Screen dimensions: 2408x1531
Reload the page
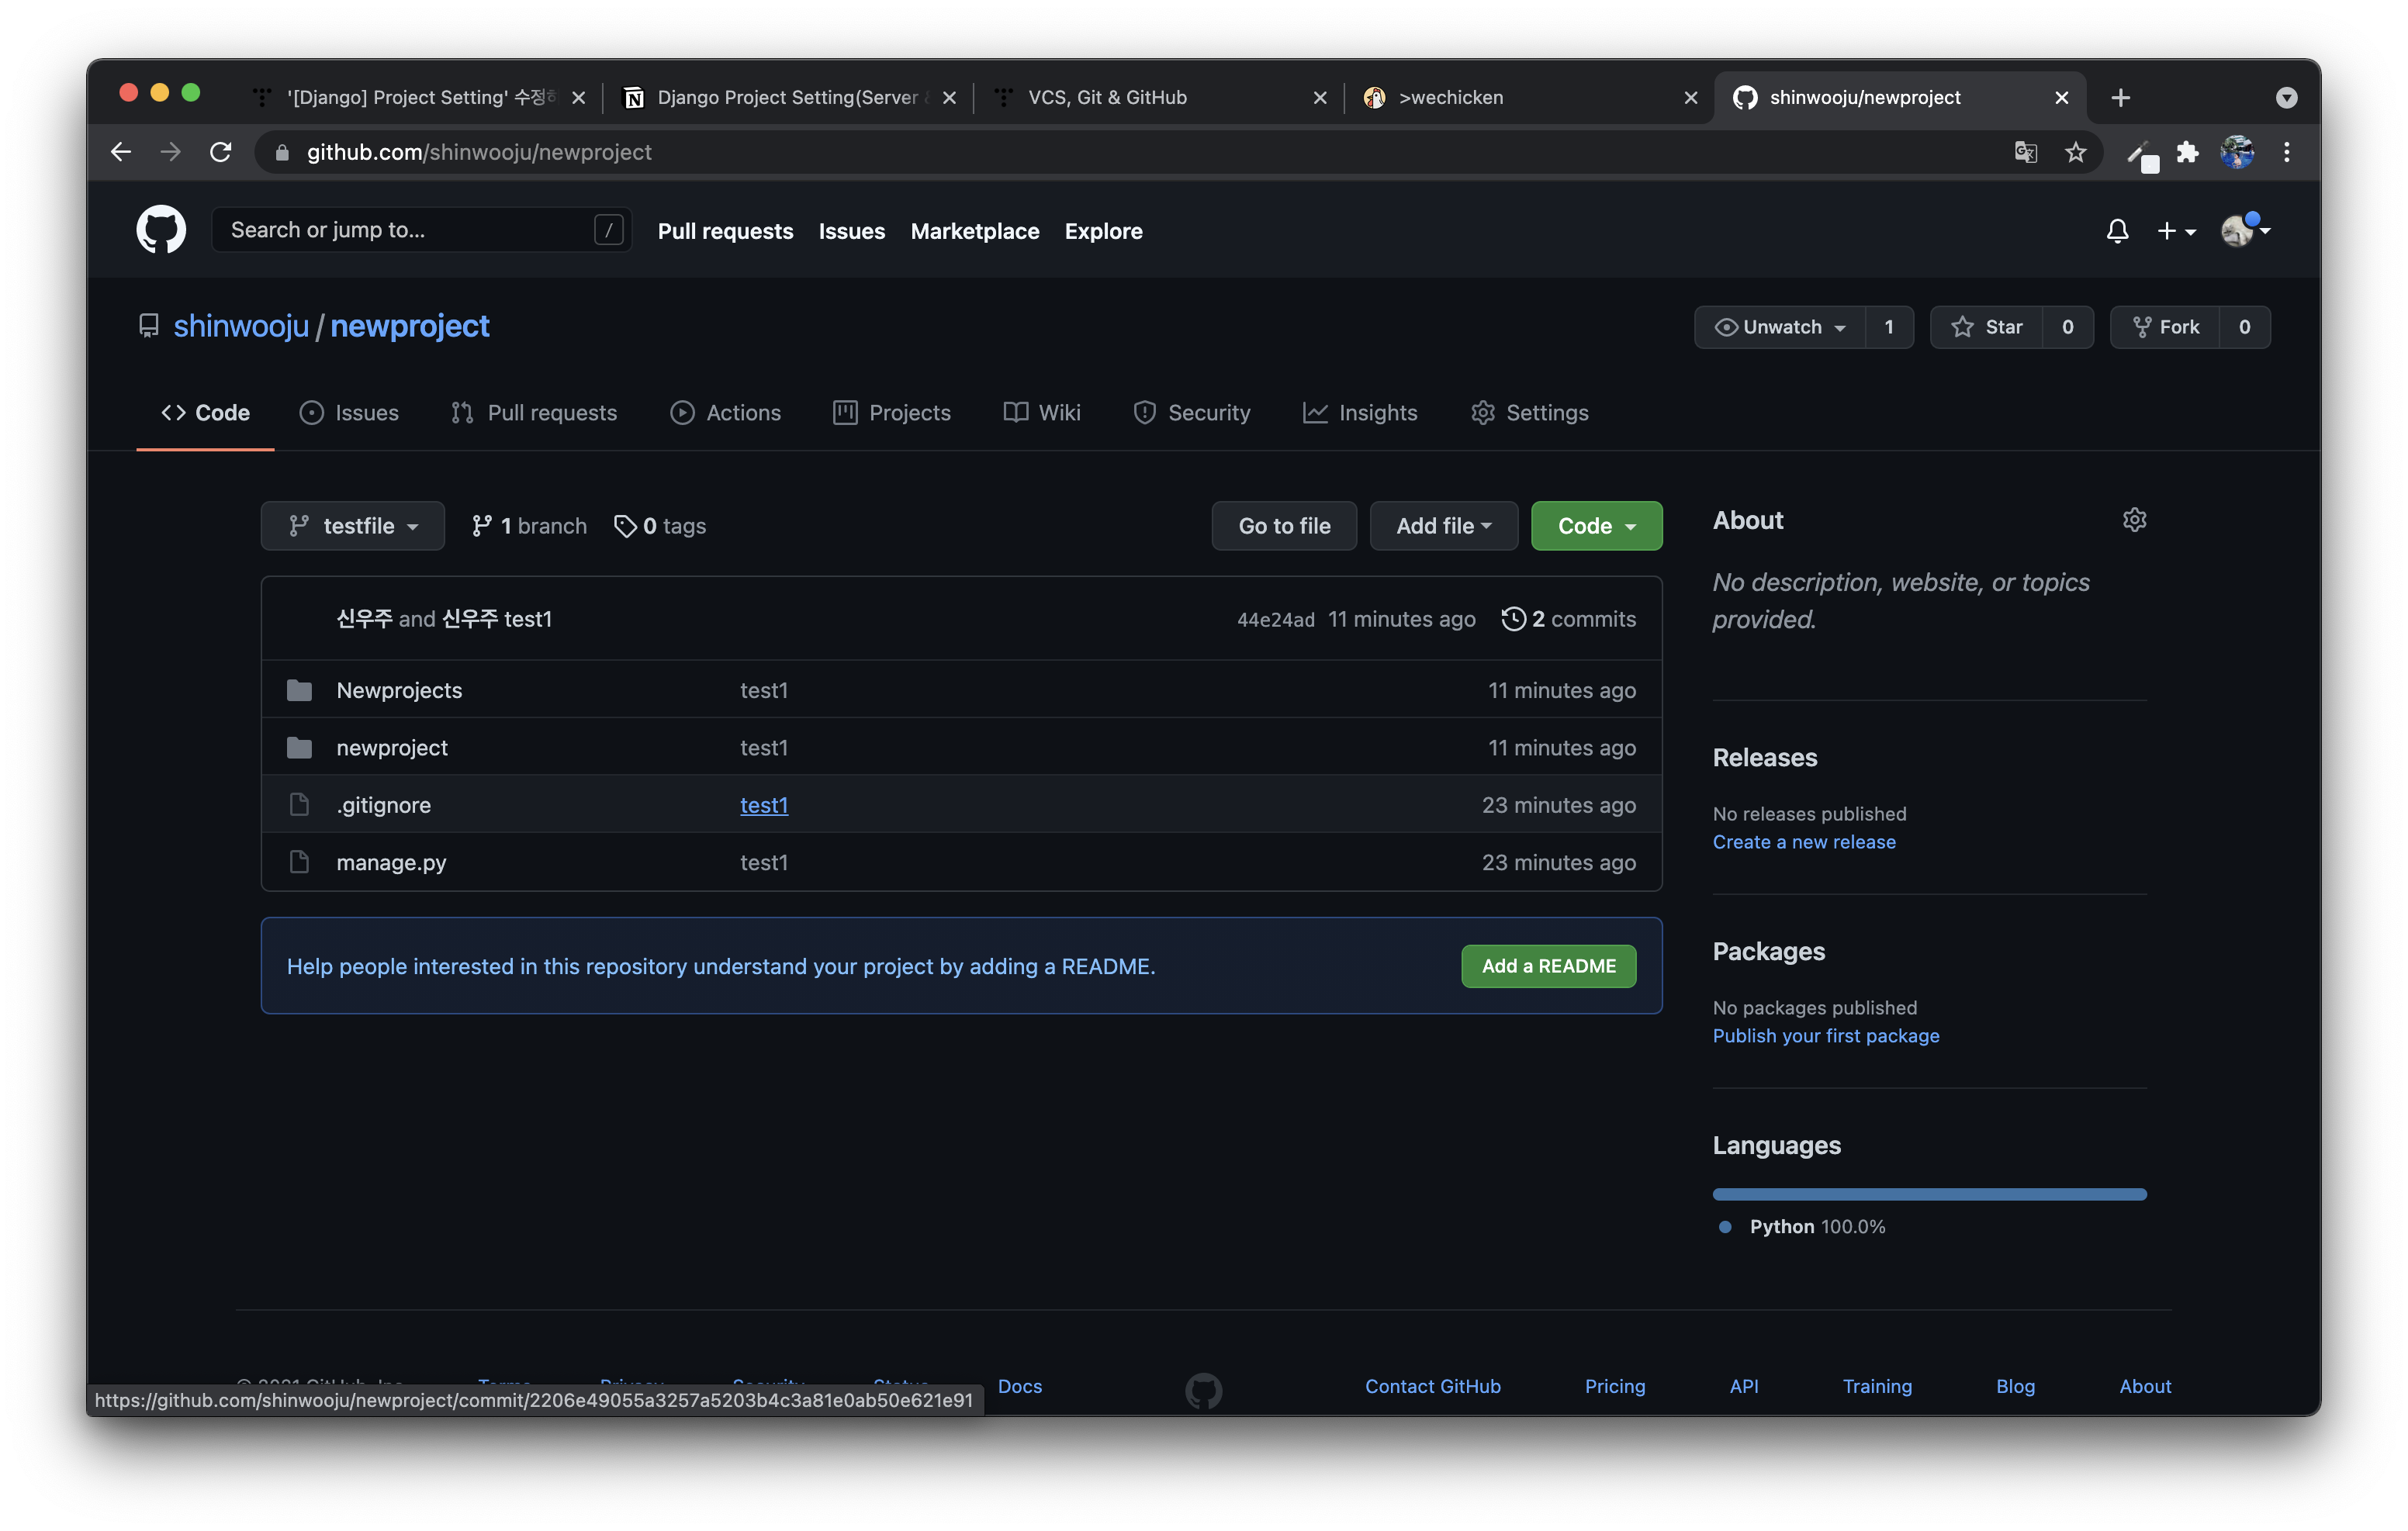pyautogui.click(x=221, y=152)
